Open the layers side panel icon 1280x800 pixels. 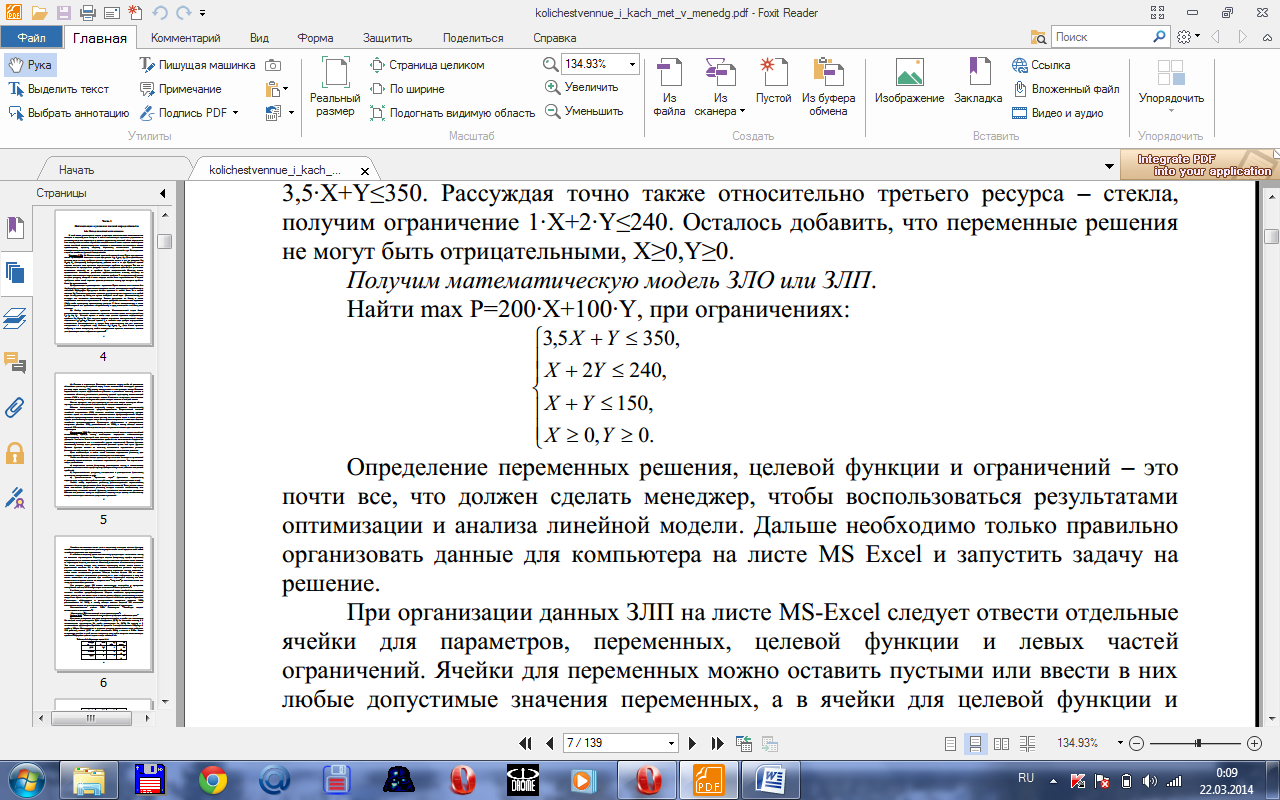click(15, 319)
